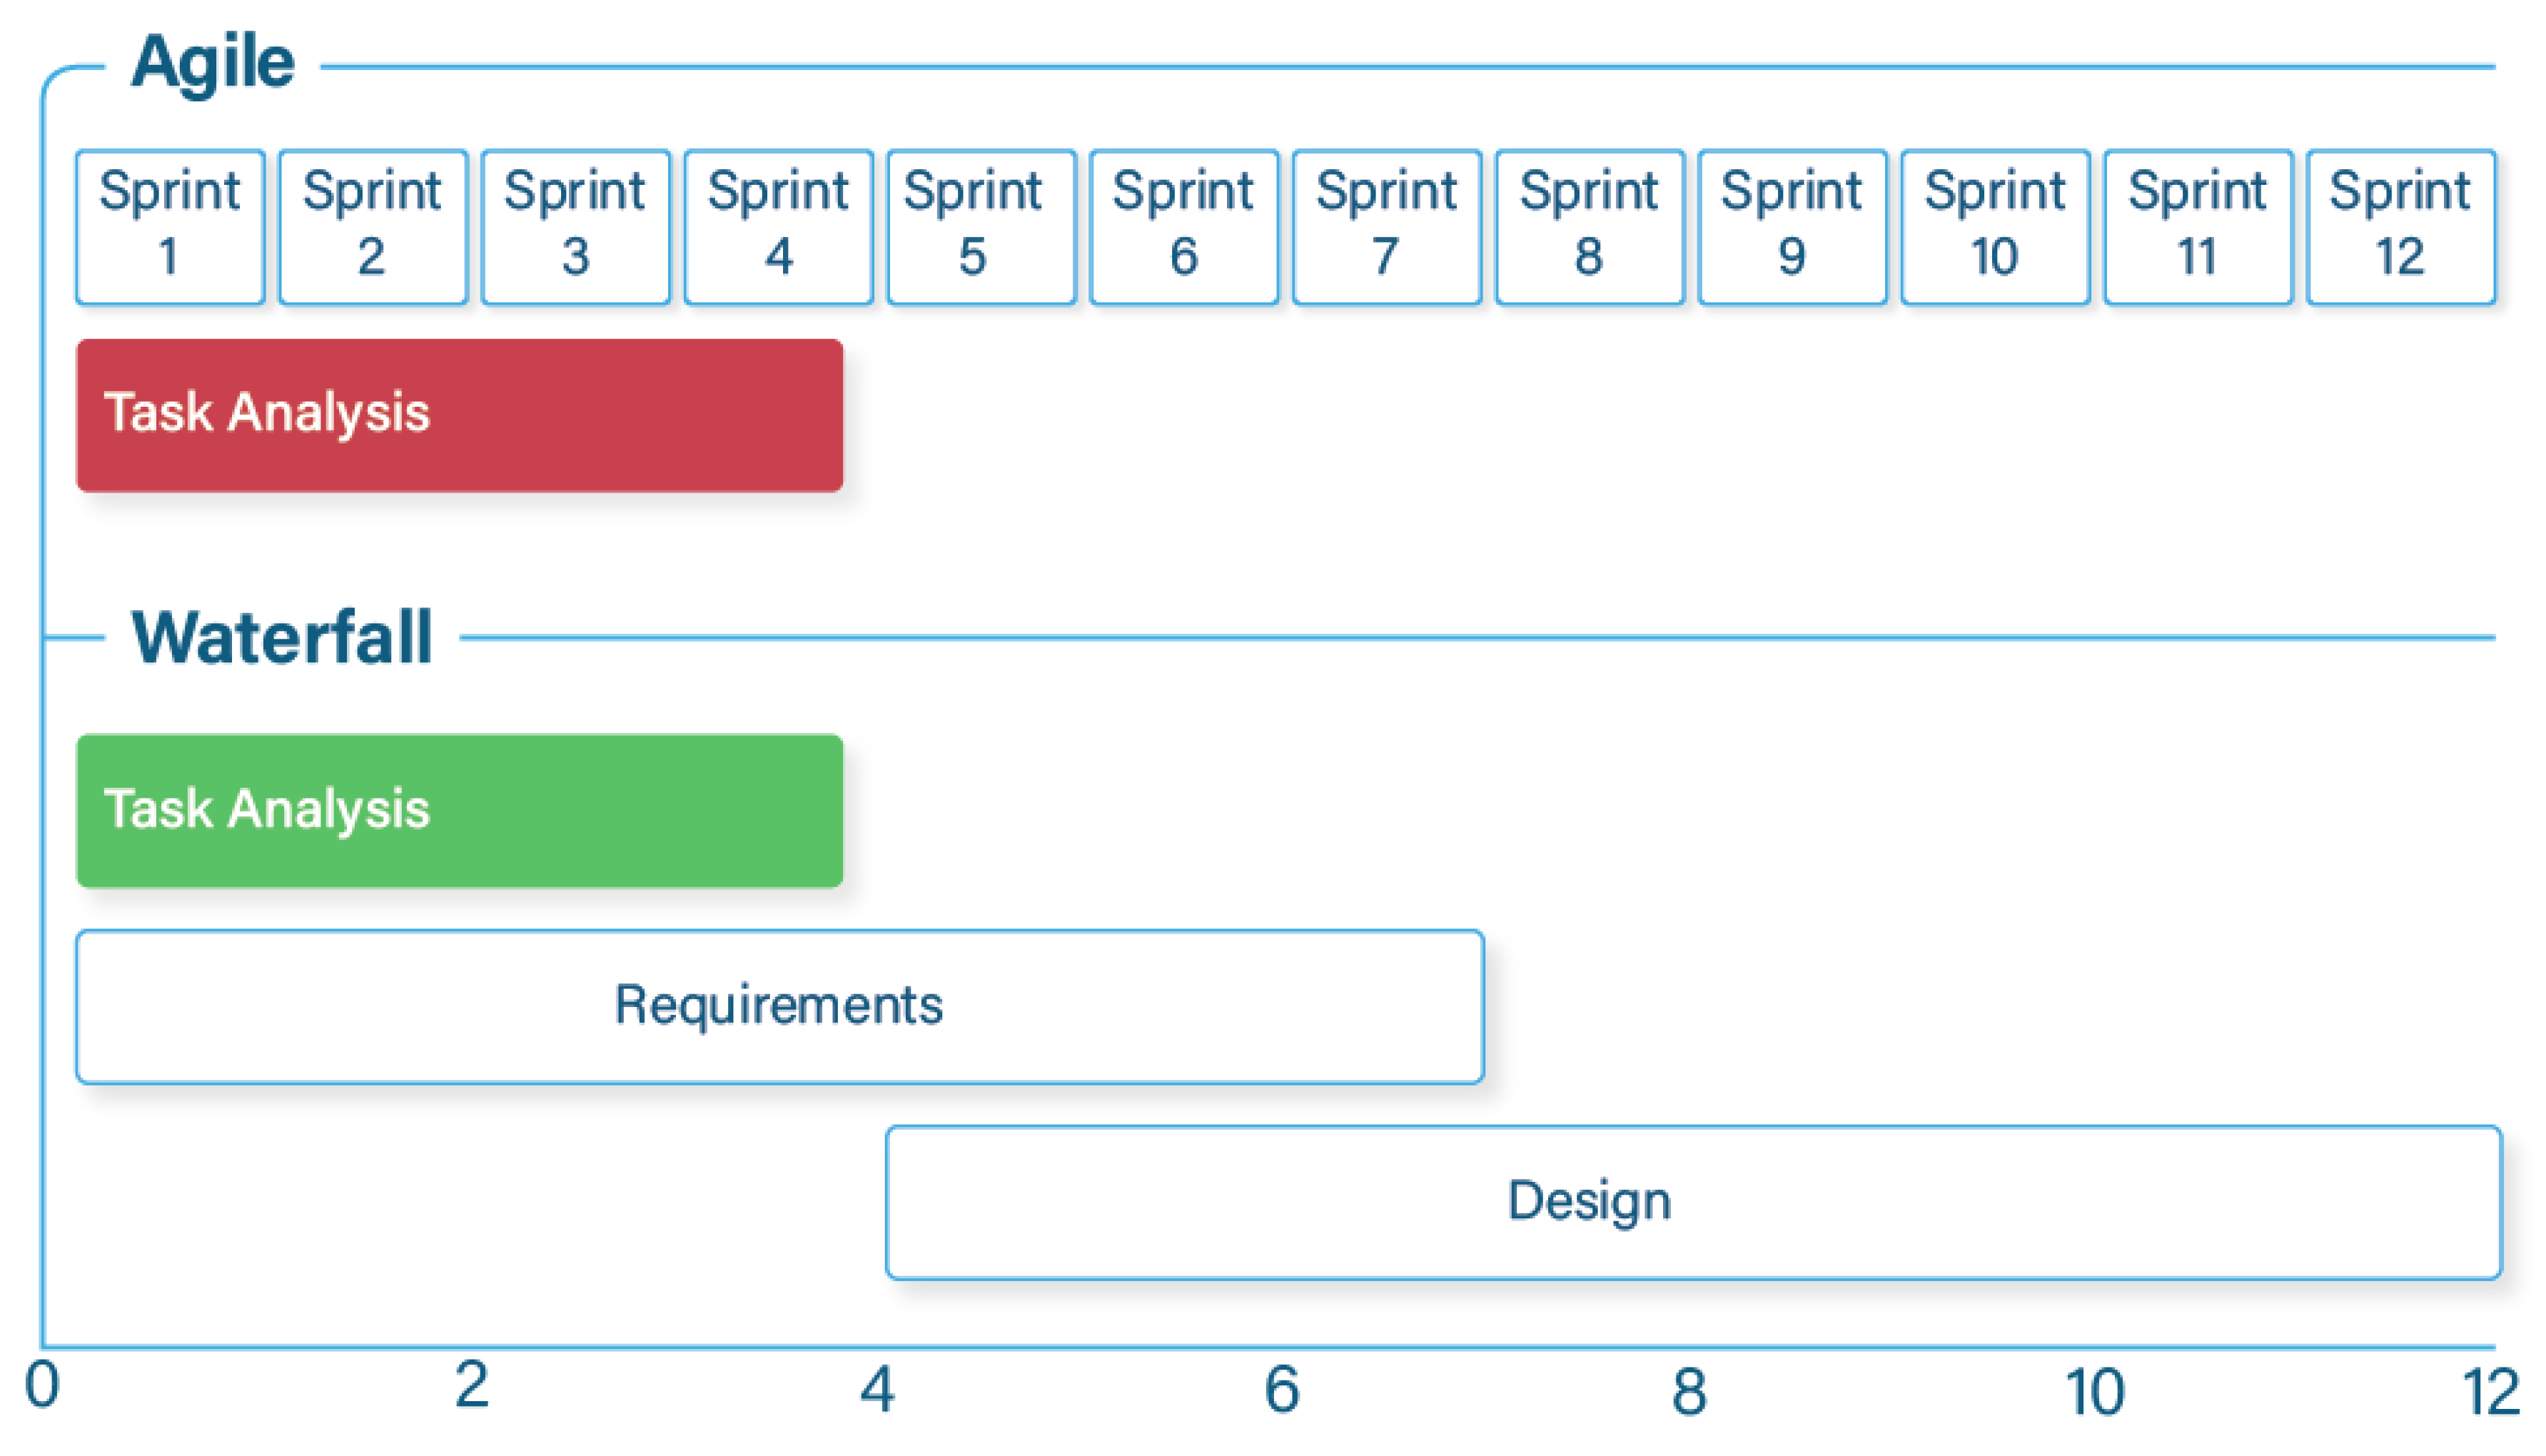Click the Agile section heading
The width and height of the screenshot is (2546, 1456).
pyautogui.click(x=213, y=63)
